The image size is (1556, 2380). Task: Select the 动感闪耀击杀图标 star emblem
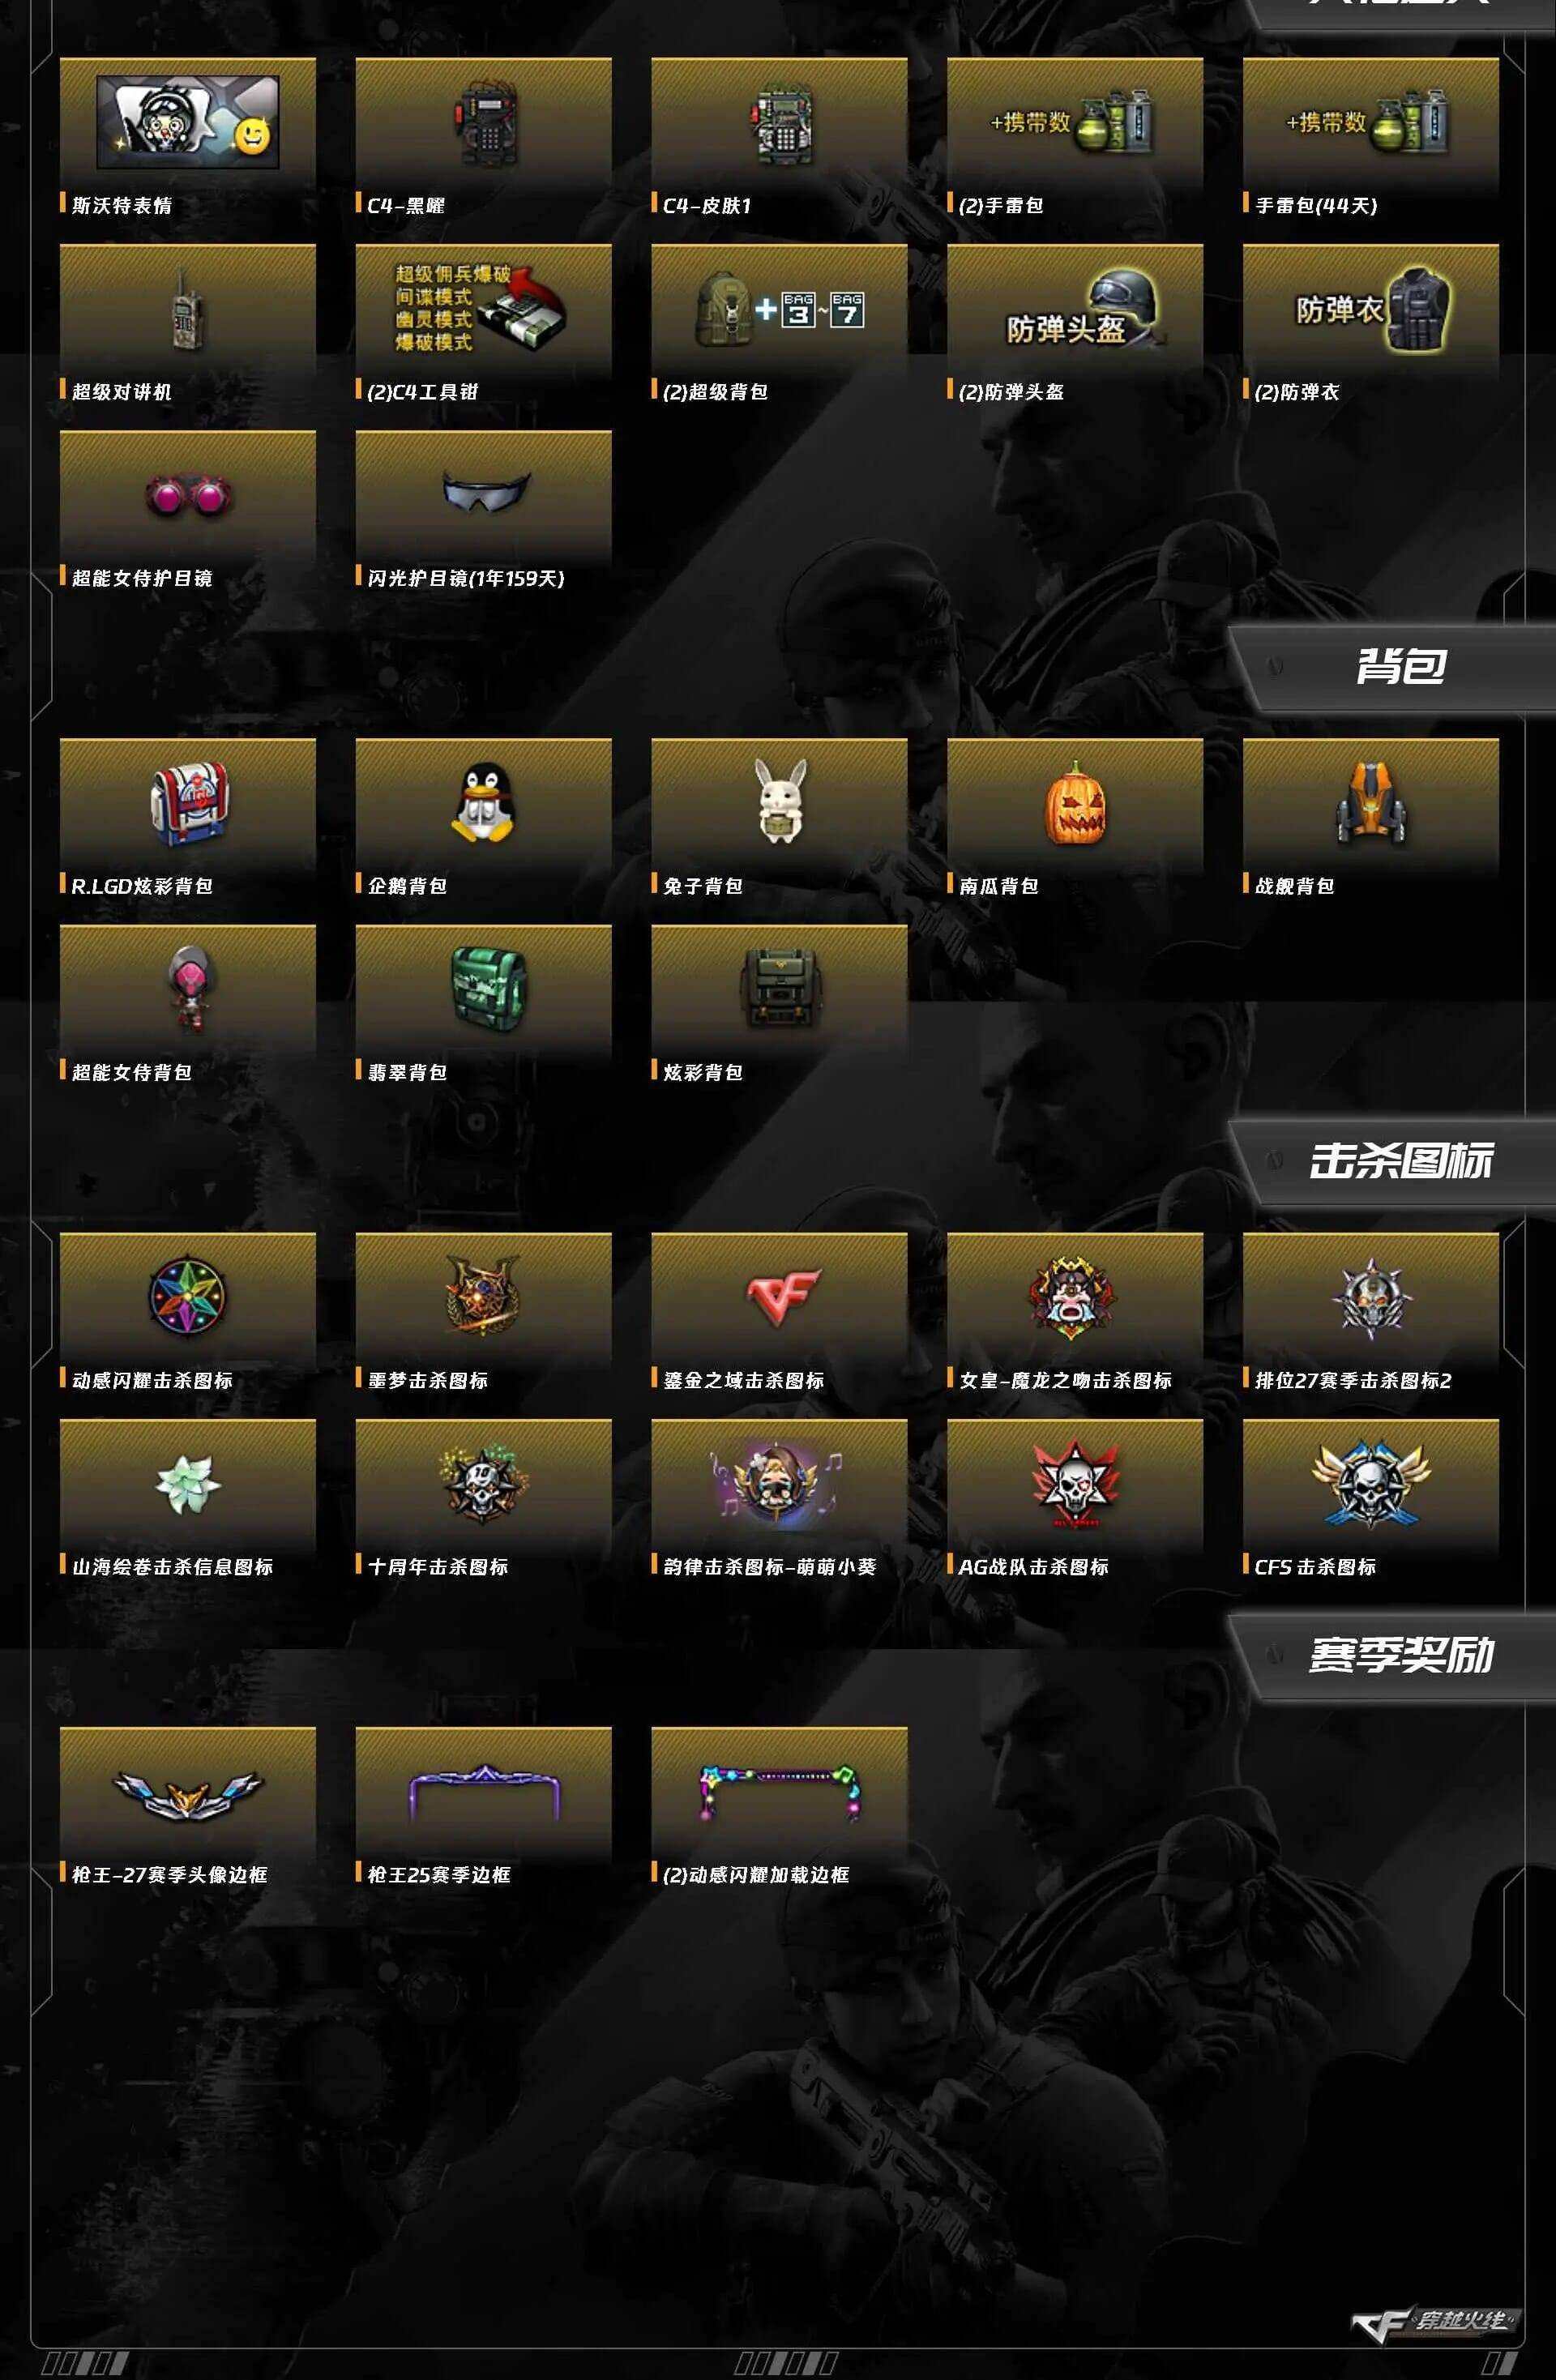(x=188, y=1297)
